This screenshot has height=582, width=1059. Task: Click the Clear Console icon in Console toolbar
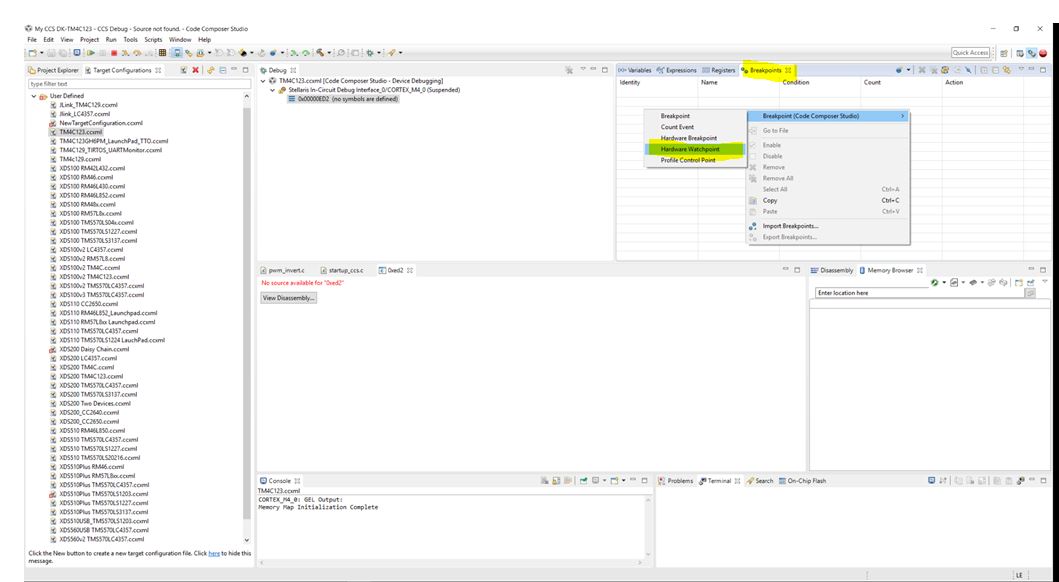(544, 481)
